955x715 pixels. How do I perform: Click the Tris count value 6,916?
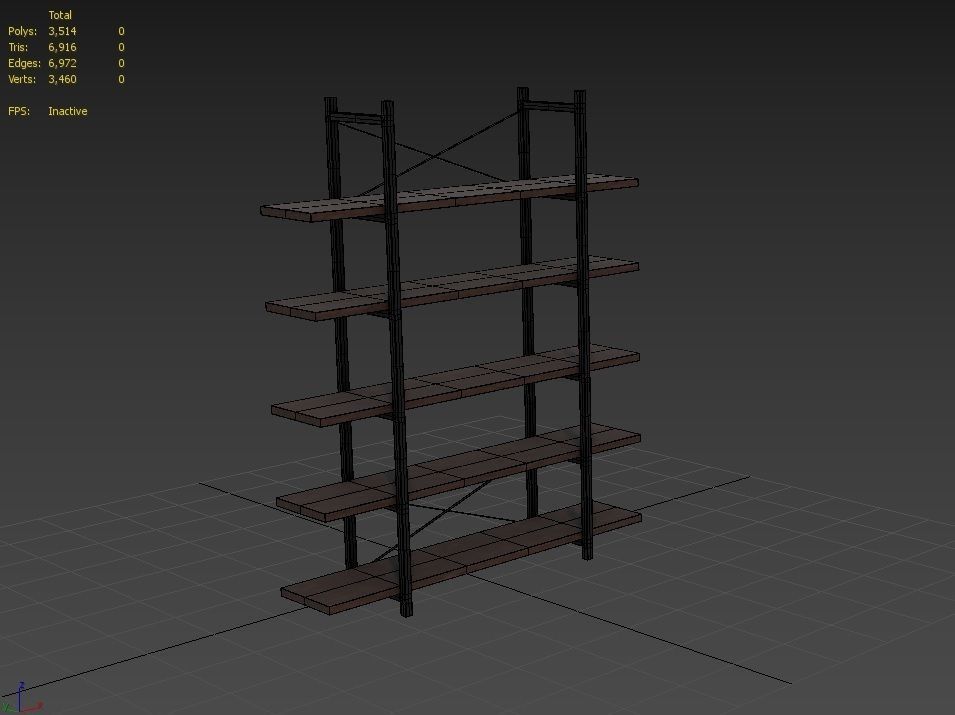coord(62,47)
